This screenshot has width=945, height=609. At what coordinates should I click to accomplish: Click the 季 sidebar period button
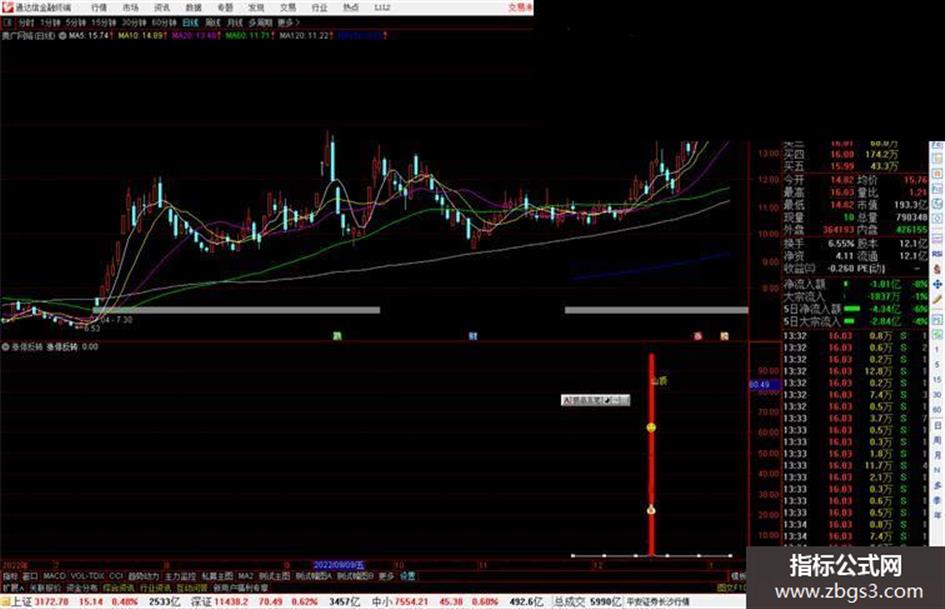(937, 500)
